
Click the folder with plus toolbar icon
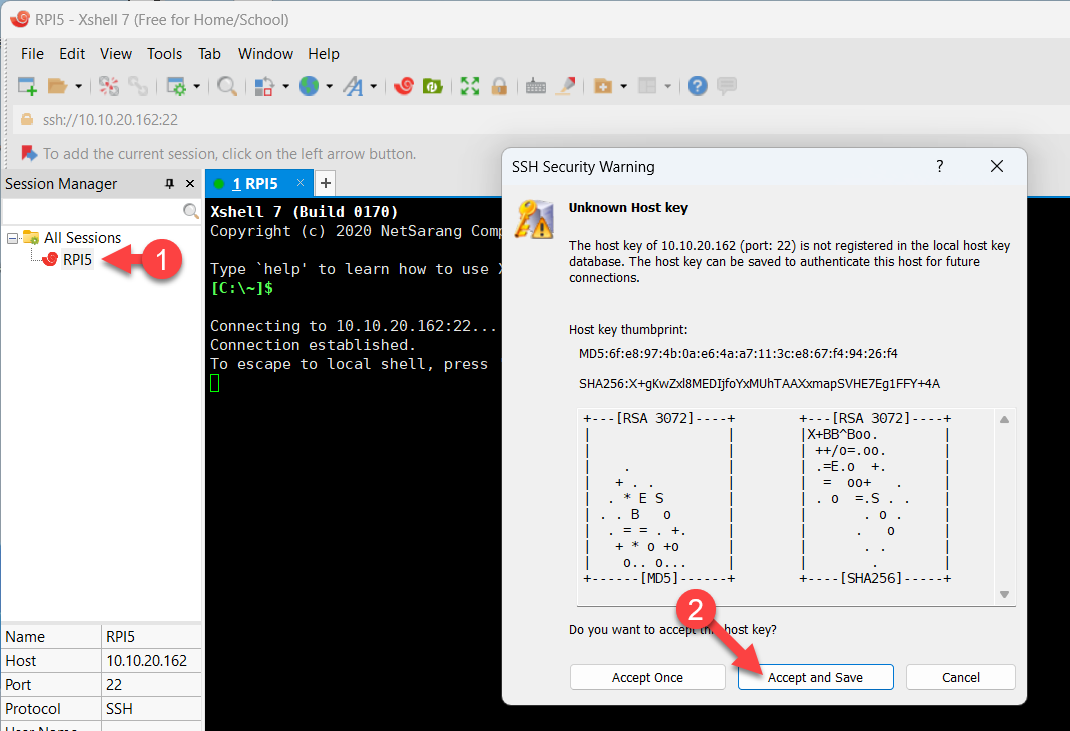pyautogui.click(x=603, y=86)
